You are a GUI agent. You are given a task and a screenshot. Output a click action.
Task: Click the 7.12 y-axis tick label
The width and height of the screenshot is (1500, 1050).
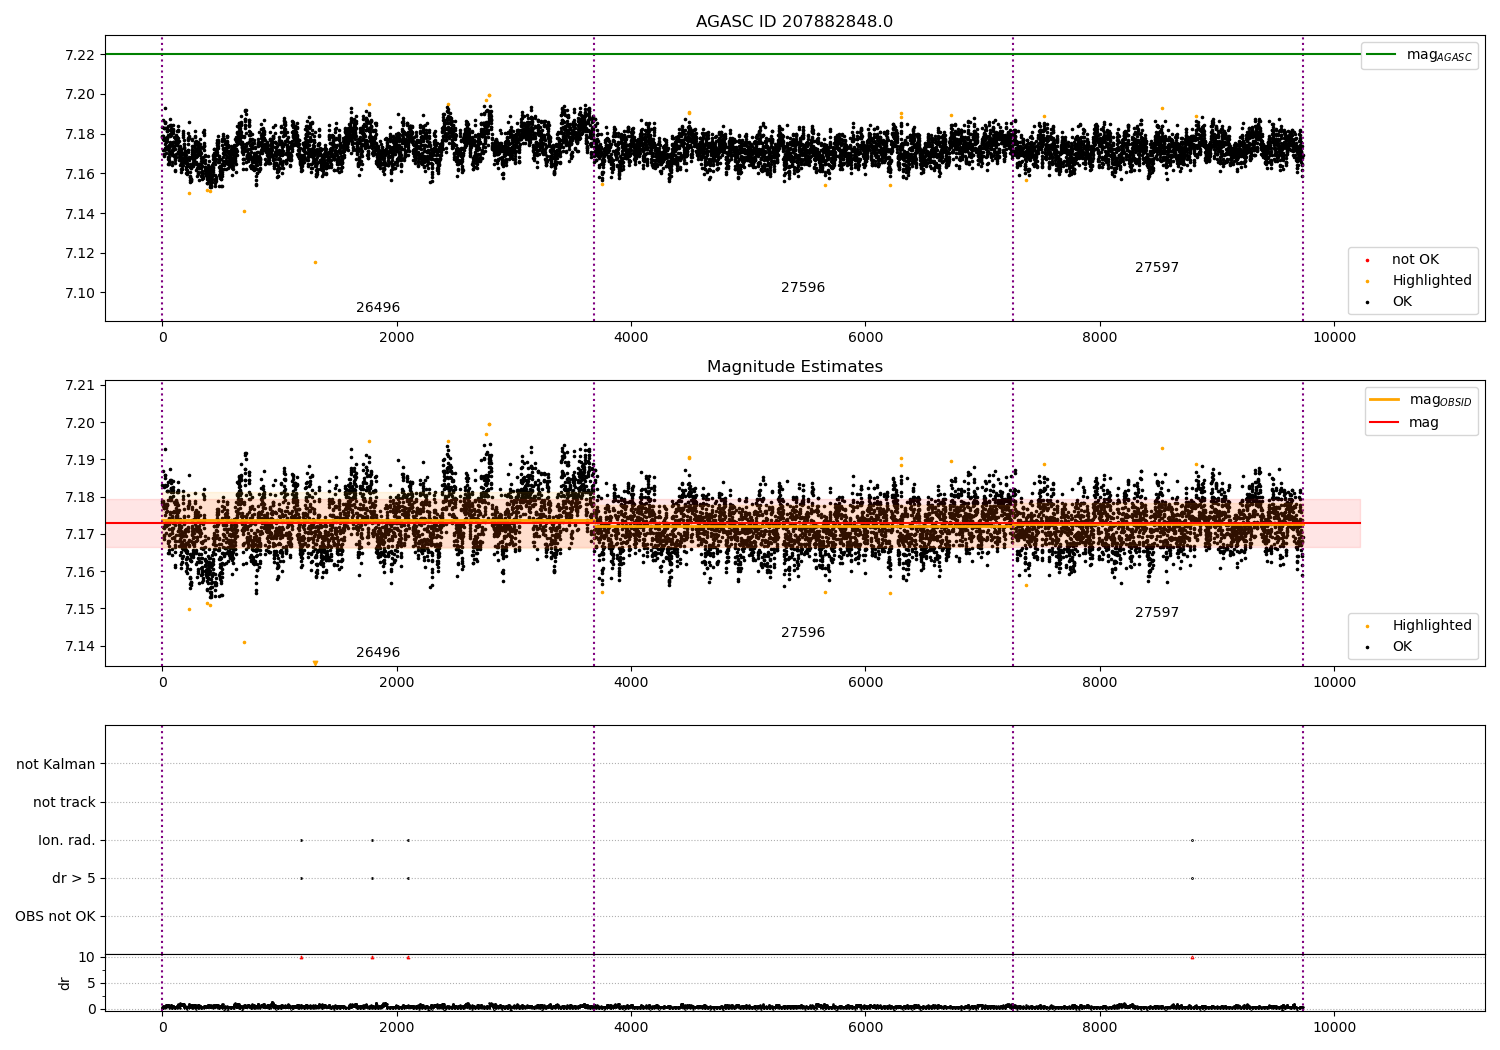click(x=78, y=253)
